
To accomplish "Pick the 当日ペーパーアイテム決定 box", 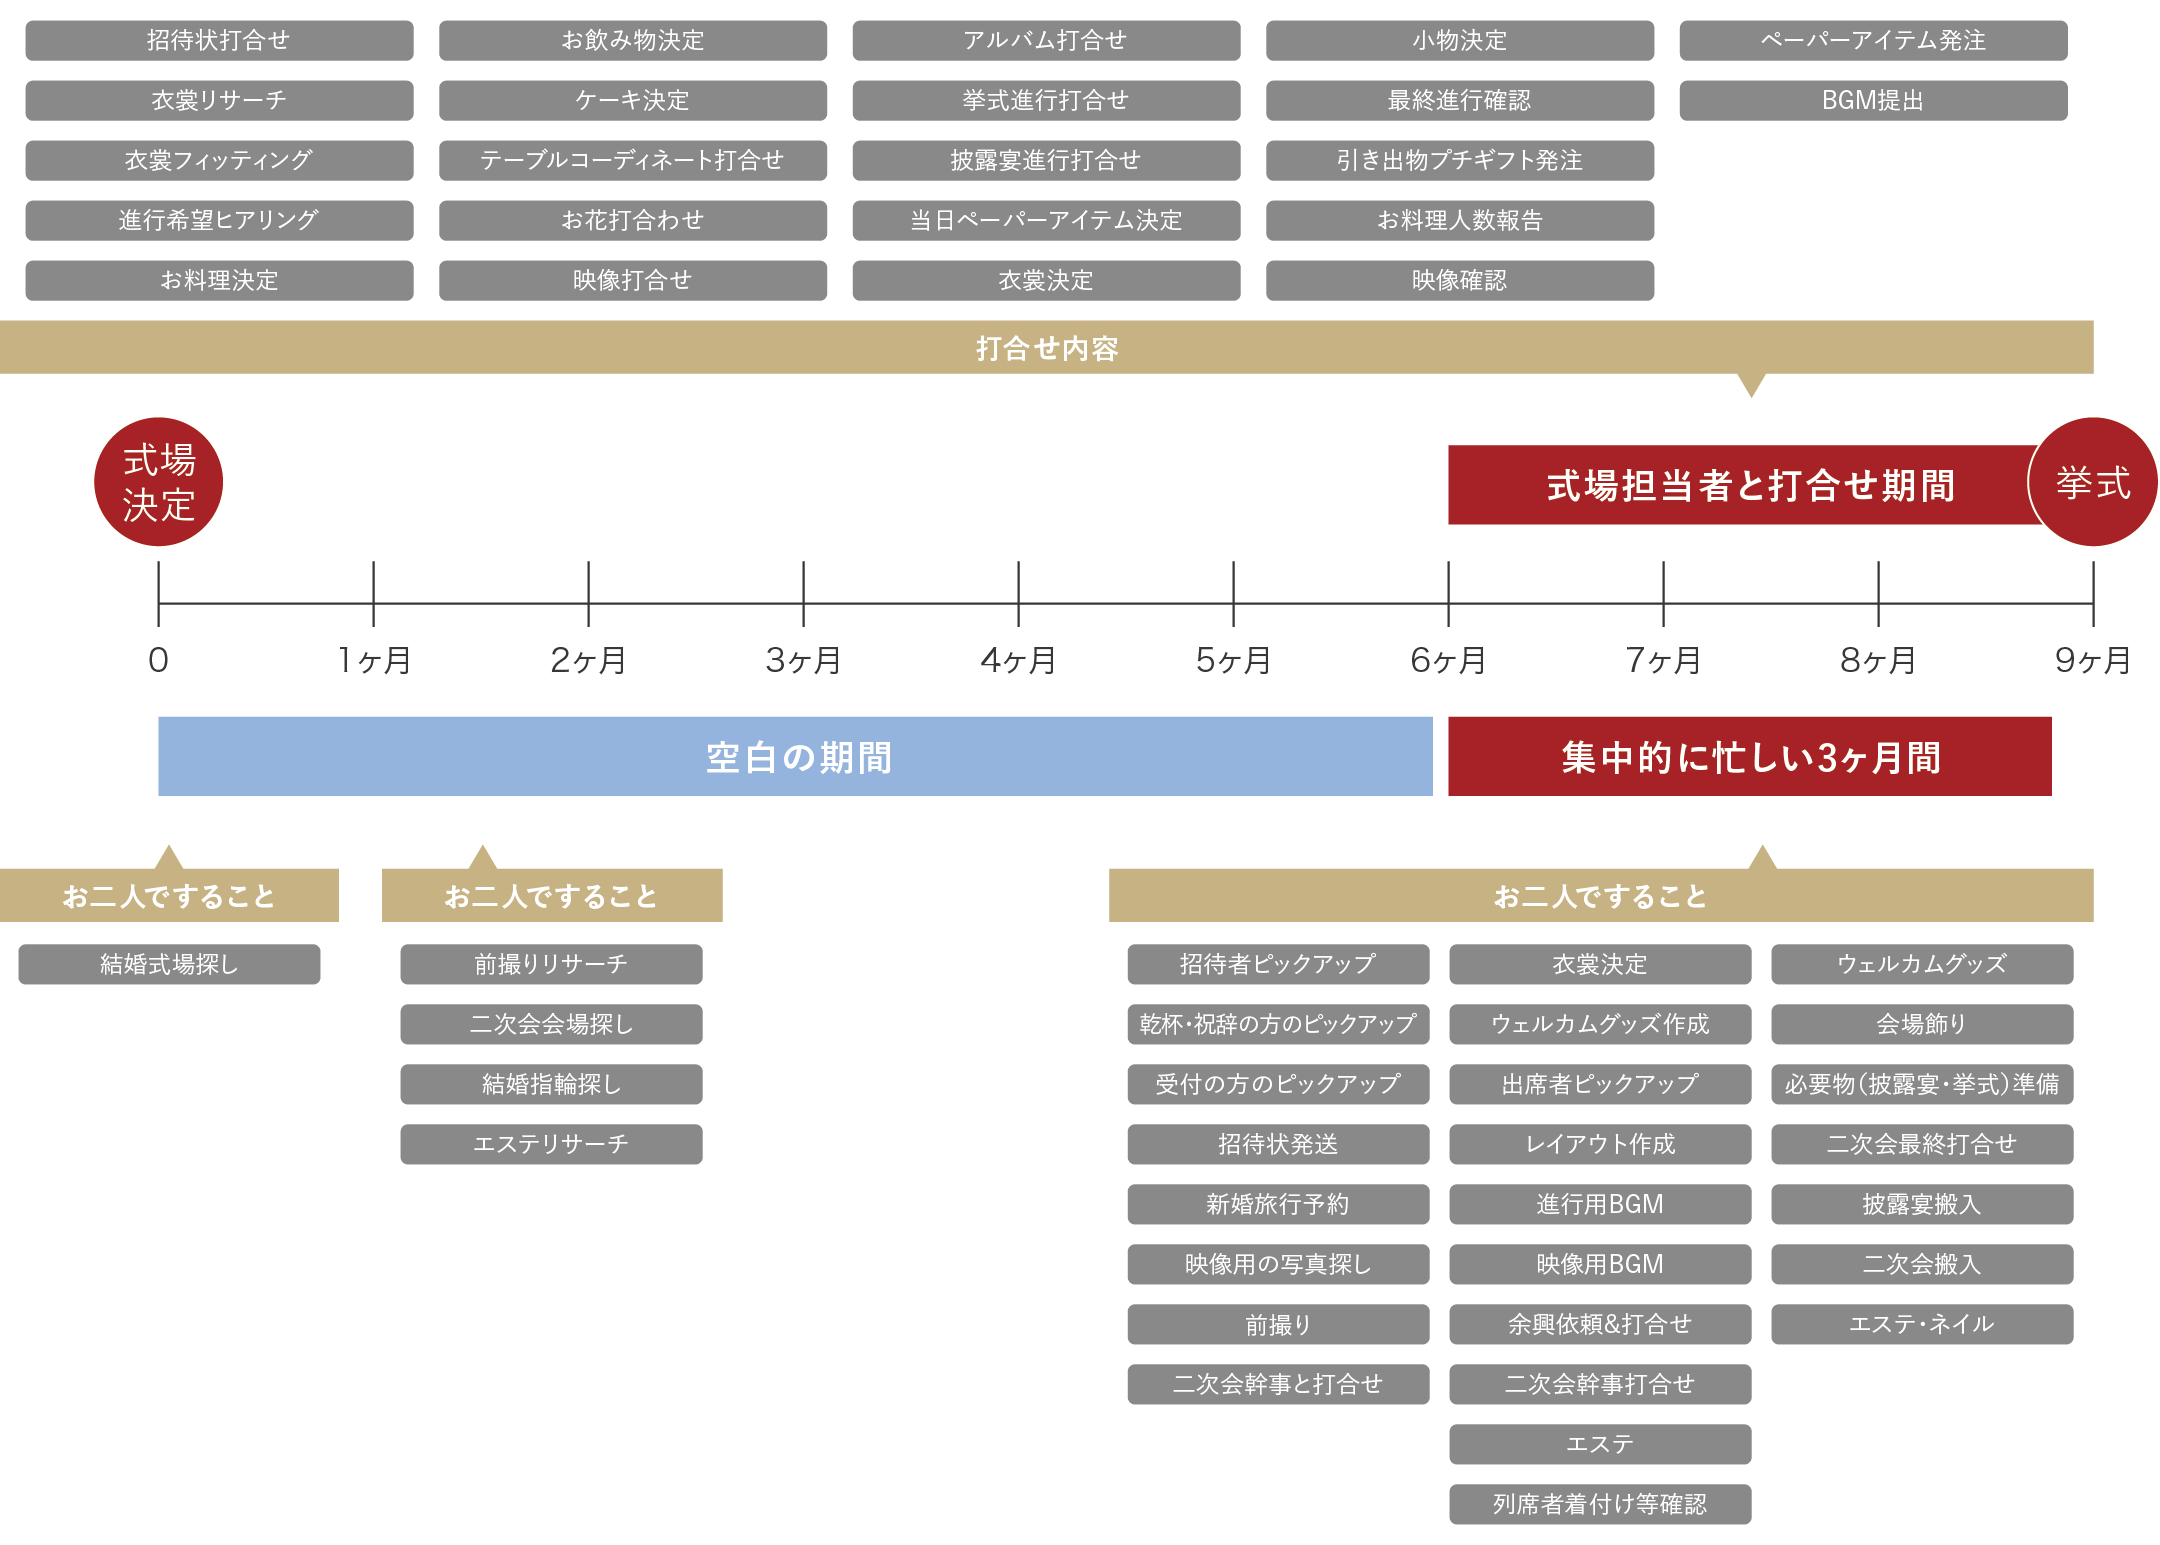I will click(x=1046, y=220).
